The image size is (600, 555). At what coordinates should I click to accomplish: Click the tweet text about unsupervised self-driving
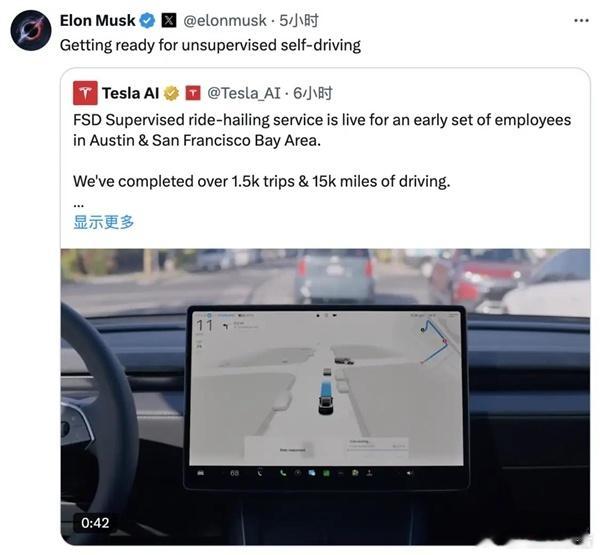(x=210, y=45)
